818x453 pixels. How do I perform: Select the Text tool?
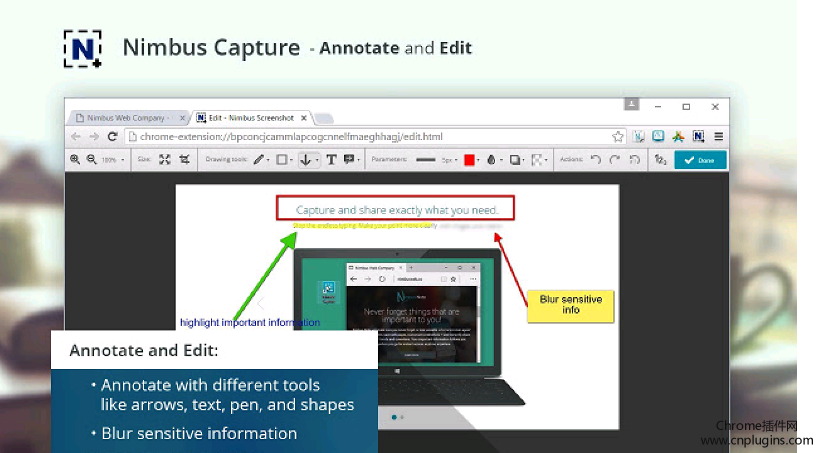[331, 160]
